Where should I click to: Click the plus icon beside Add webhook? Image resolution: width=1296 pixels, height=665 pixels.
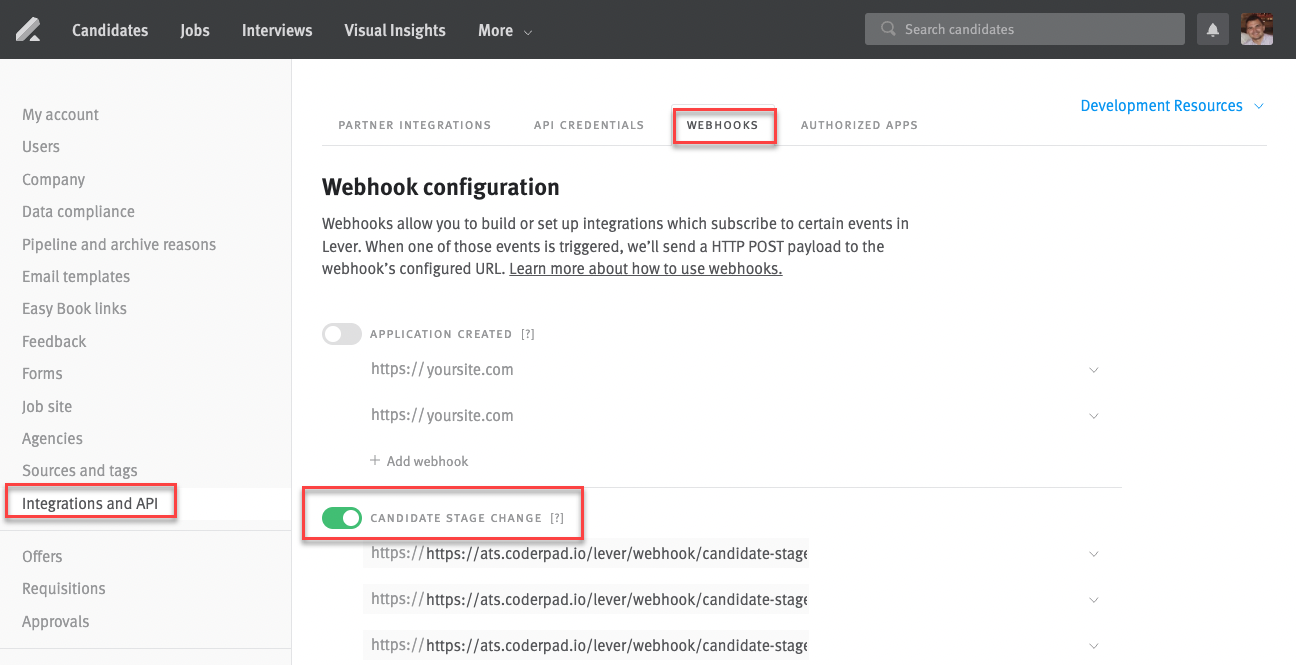tap(375, 461)
